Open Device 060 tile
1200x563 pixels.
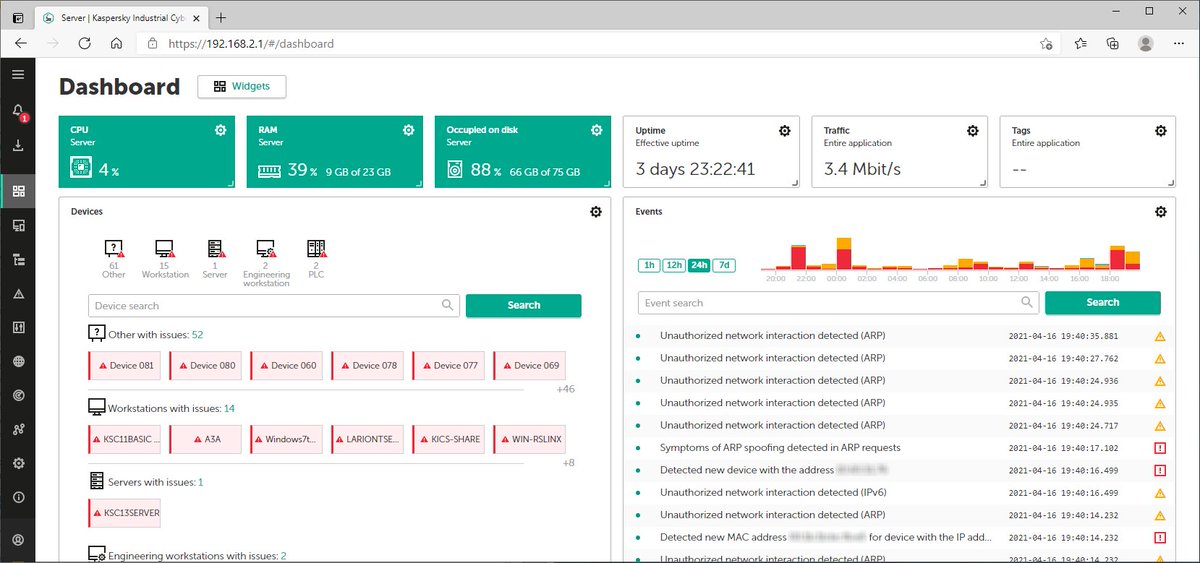click(x=286, y=365)
